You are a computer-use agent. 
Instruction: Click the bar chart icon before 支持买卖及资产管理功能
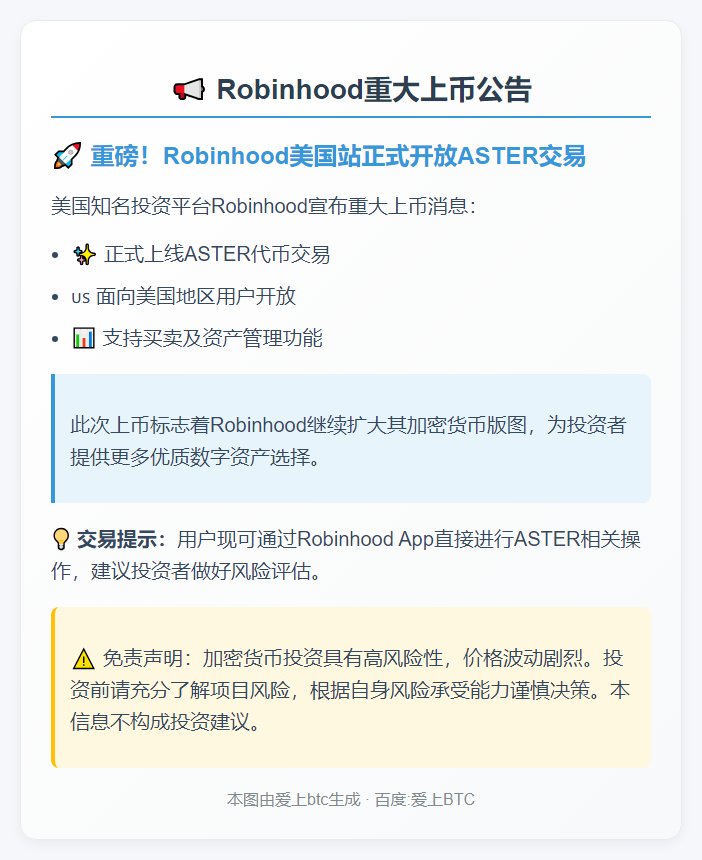coord(84,338)
